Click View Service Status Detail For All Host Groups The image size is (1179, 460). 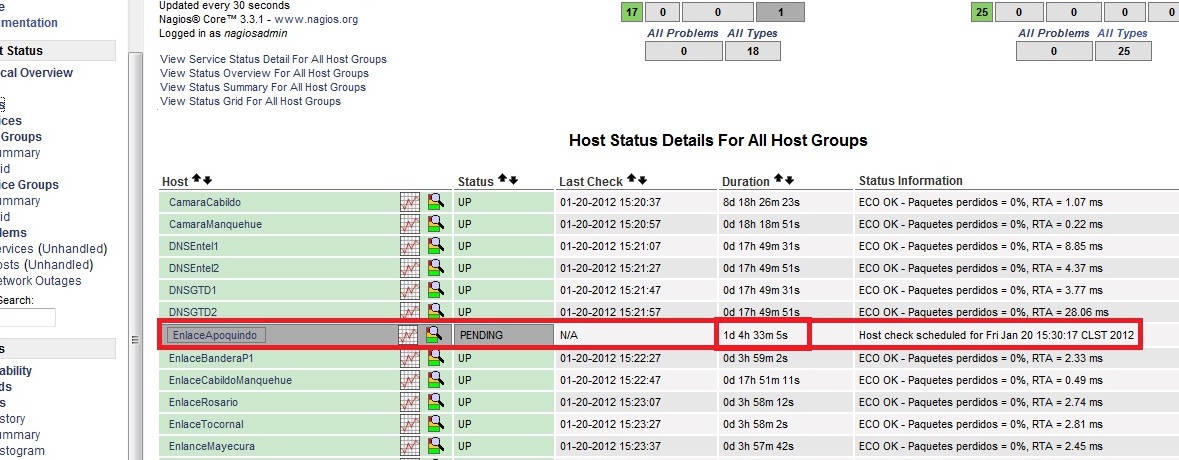click(273, 59)
